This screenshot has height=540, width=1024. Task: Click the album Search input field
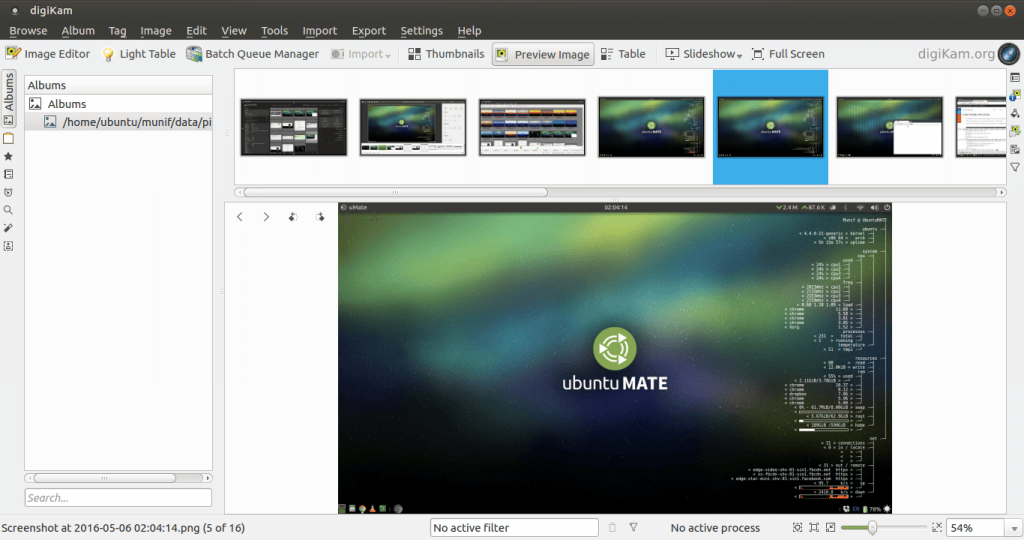pyautogui.click(x=118, y=497)
